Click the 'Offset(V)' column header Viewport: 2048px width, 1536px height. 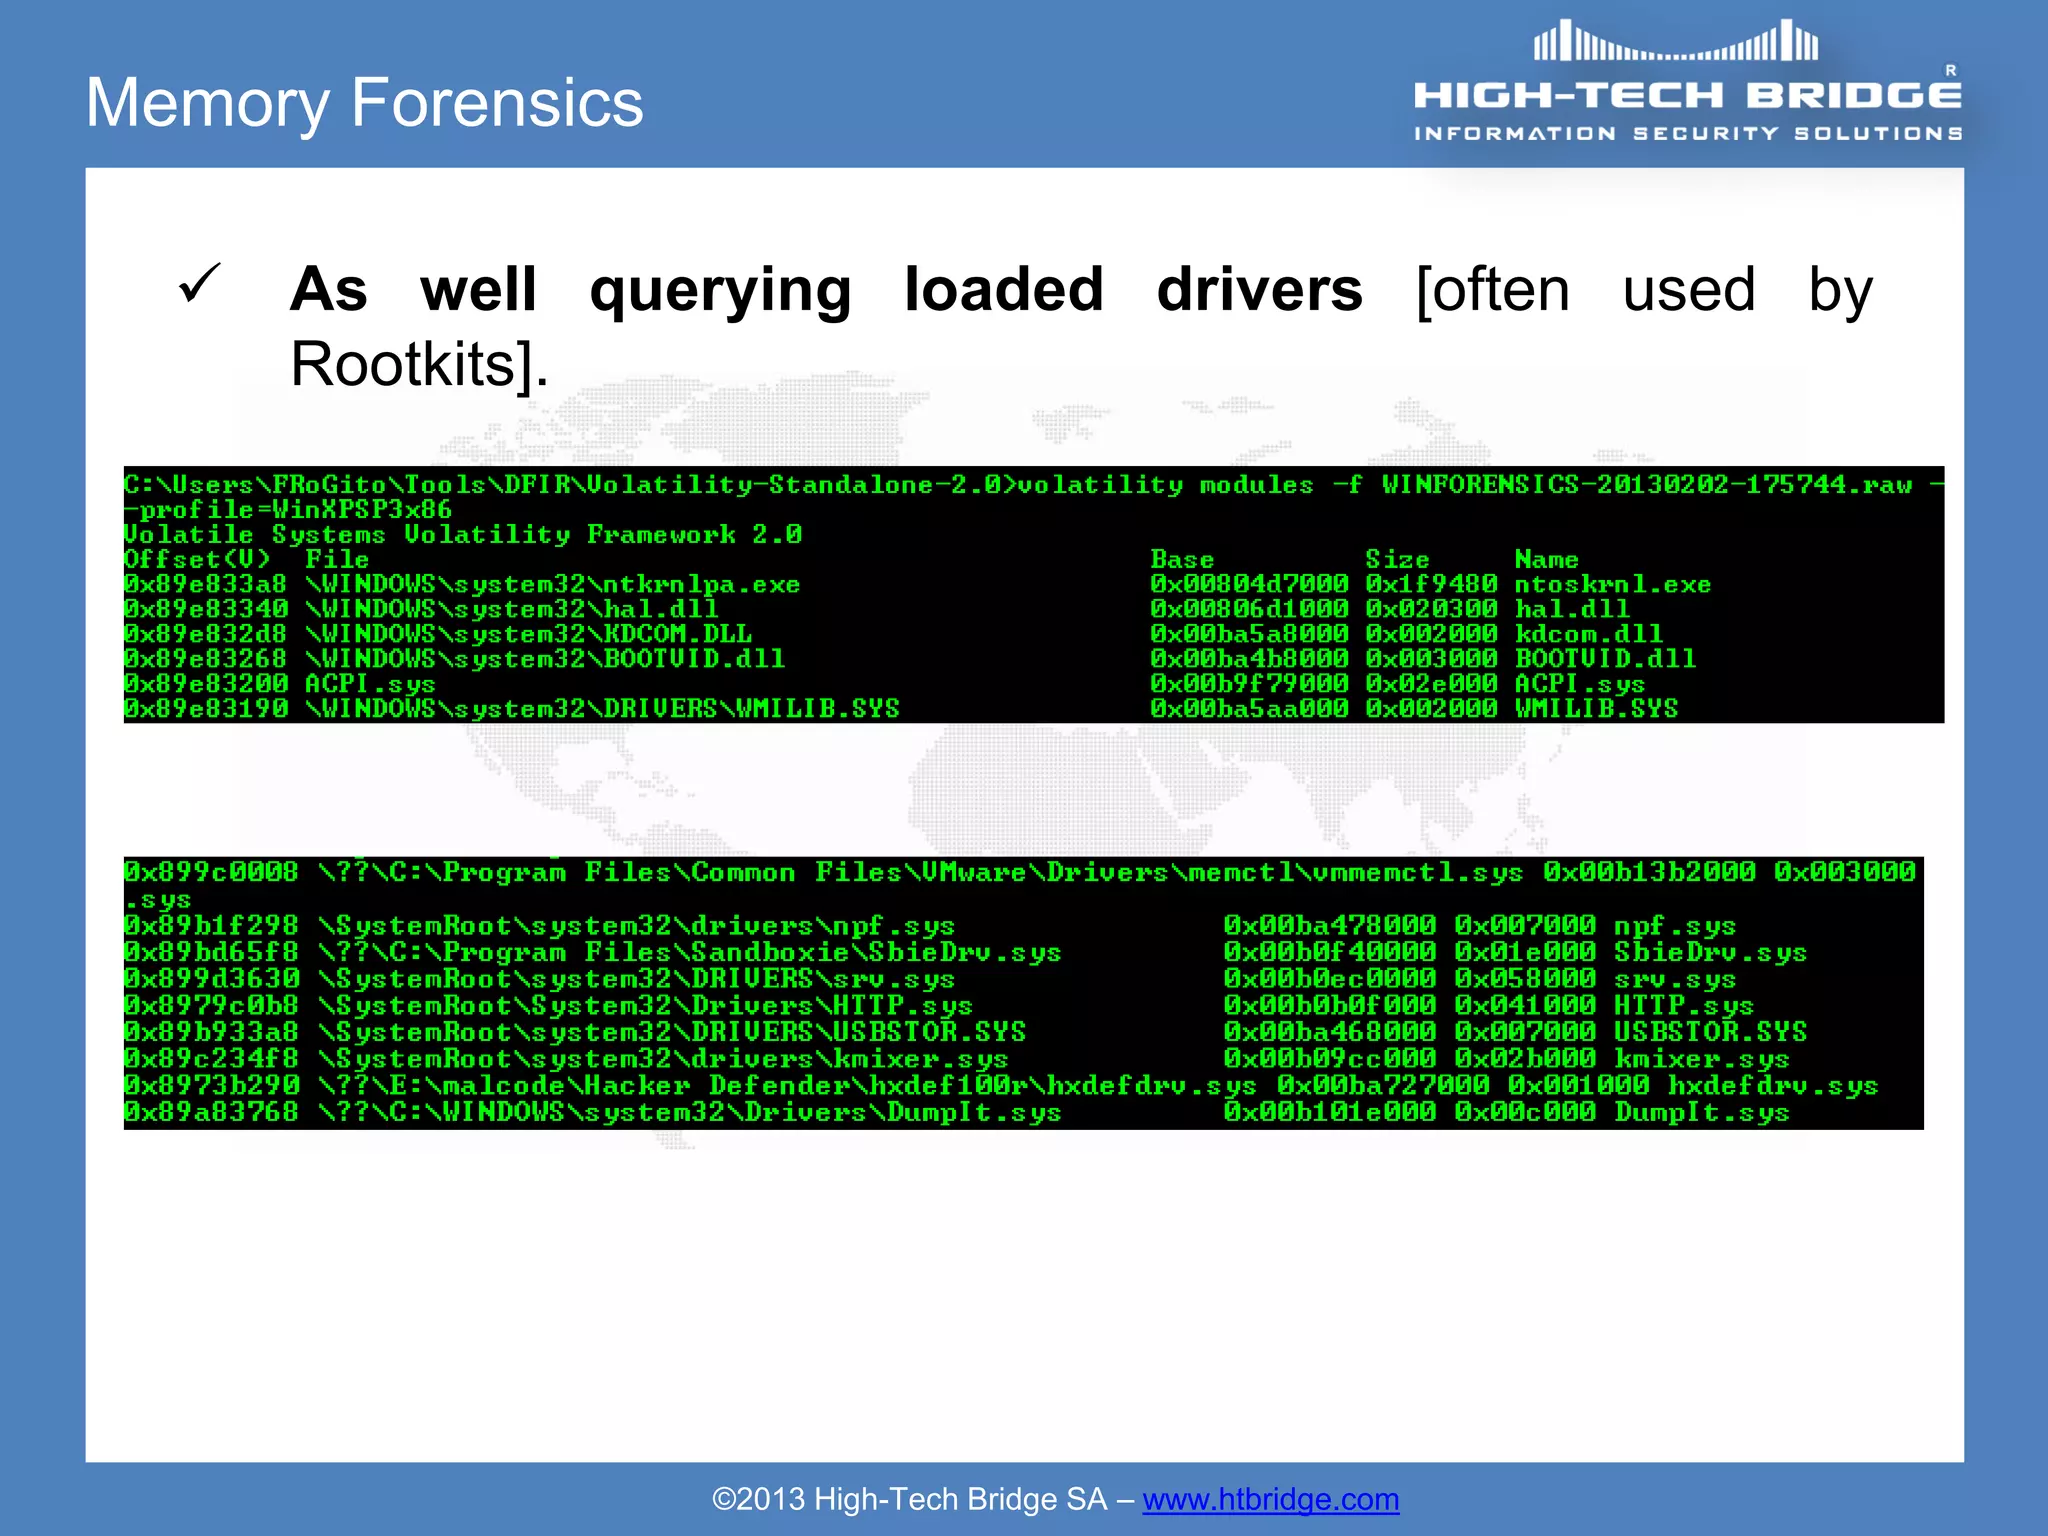tap(197, 559)
